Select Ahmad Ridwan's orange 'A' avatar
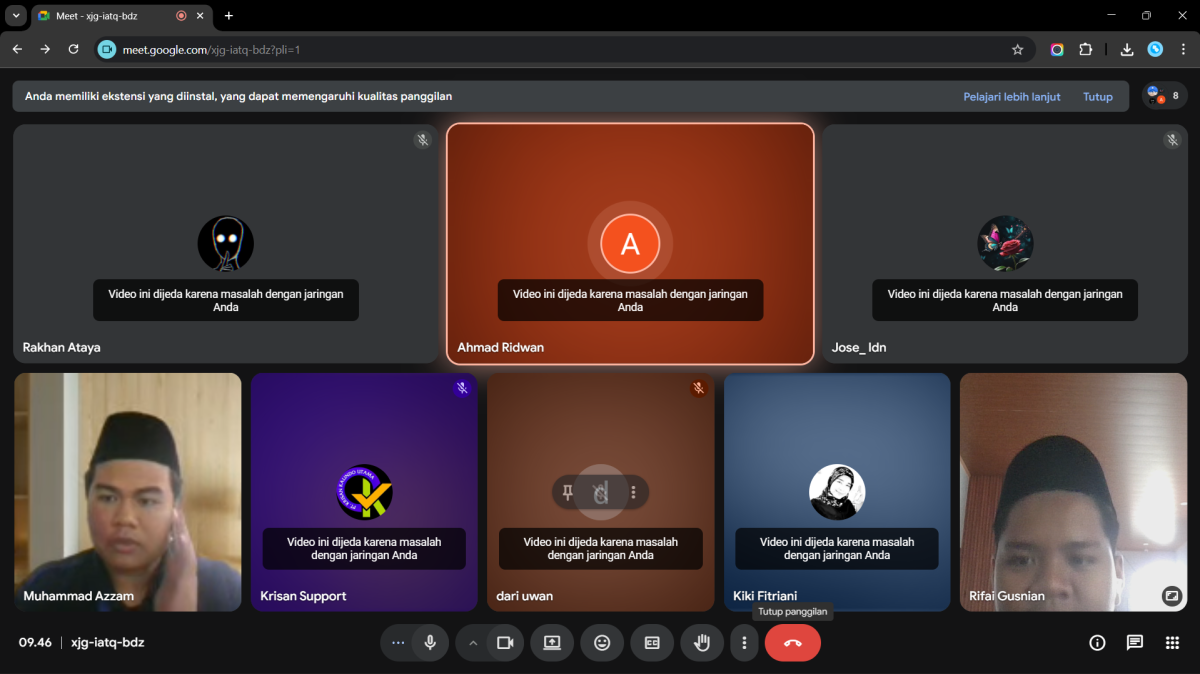The width and height of the screenshot is (1200, 674). pyautogui.click(x=630, y=244)
